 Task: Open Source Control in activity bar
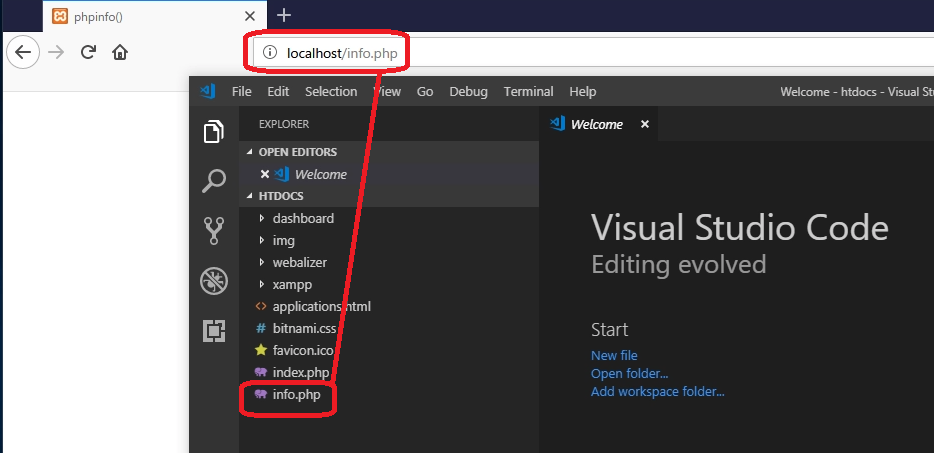click(214, 231)
